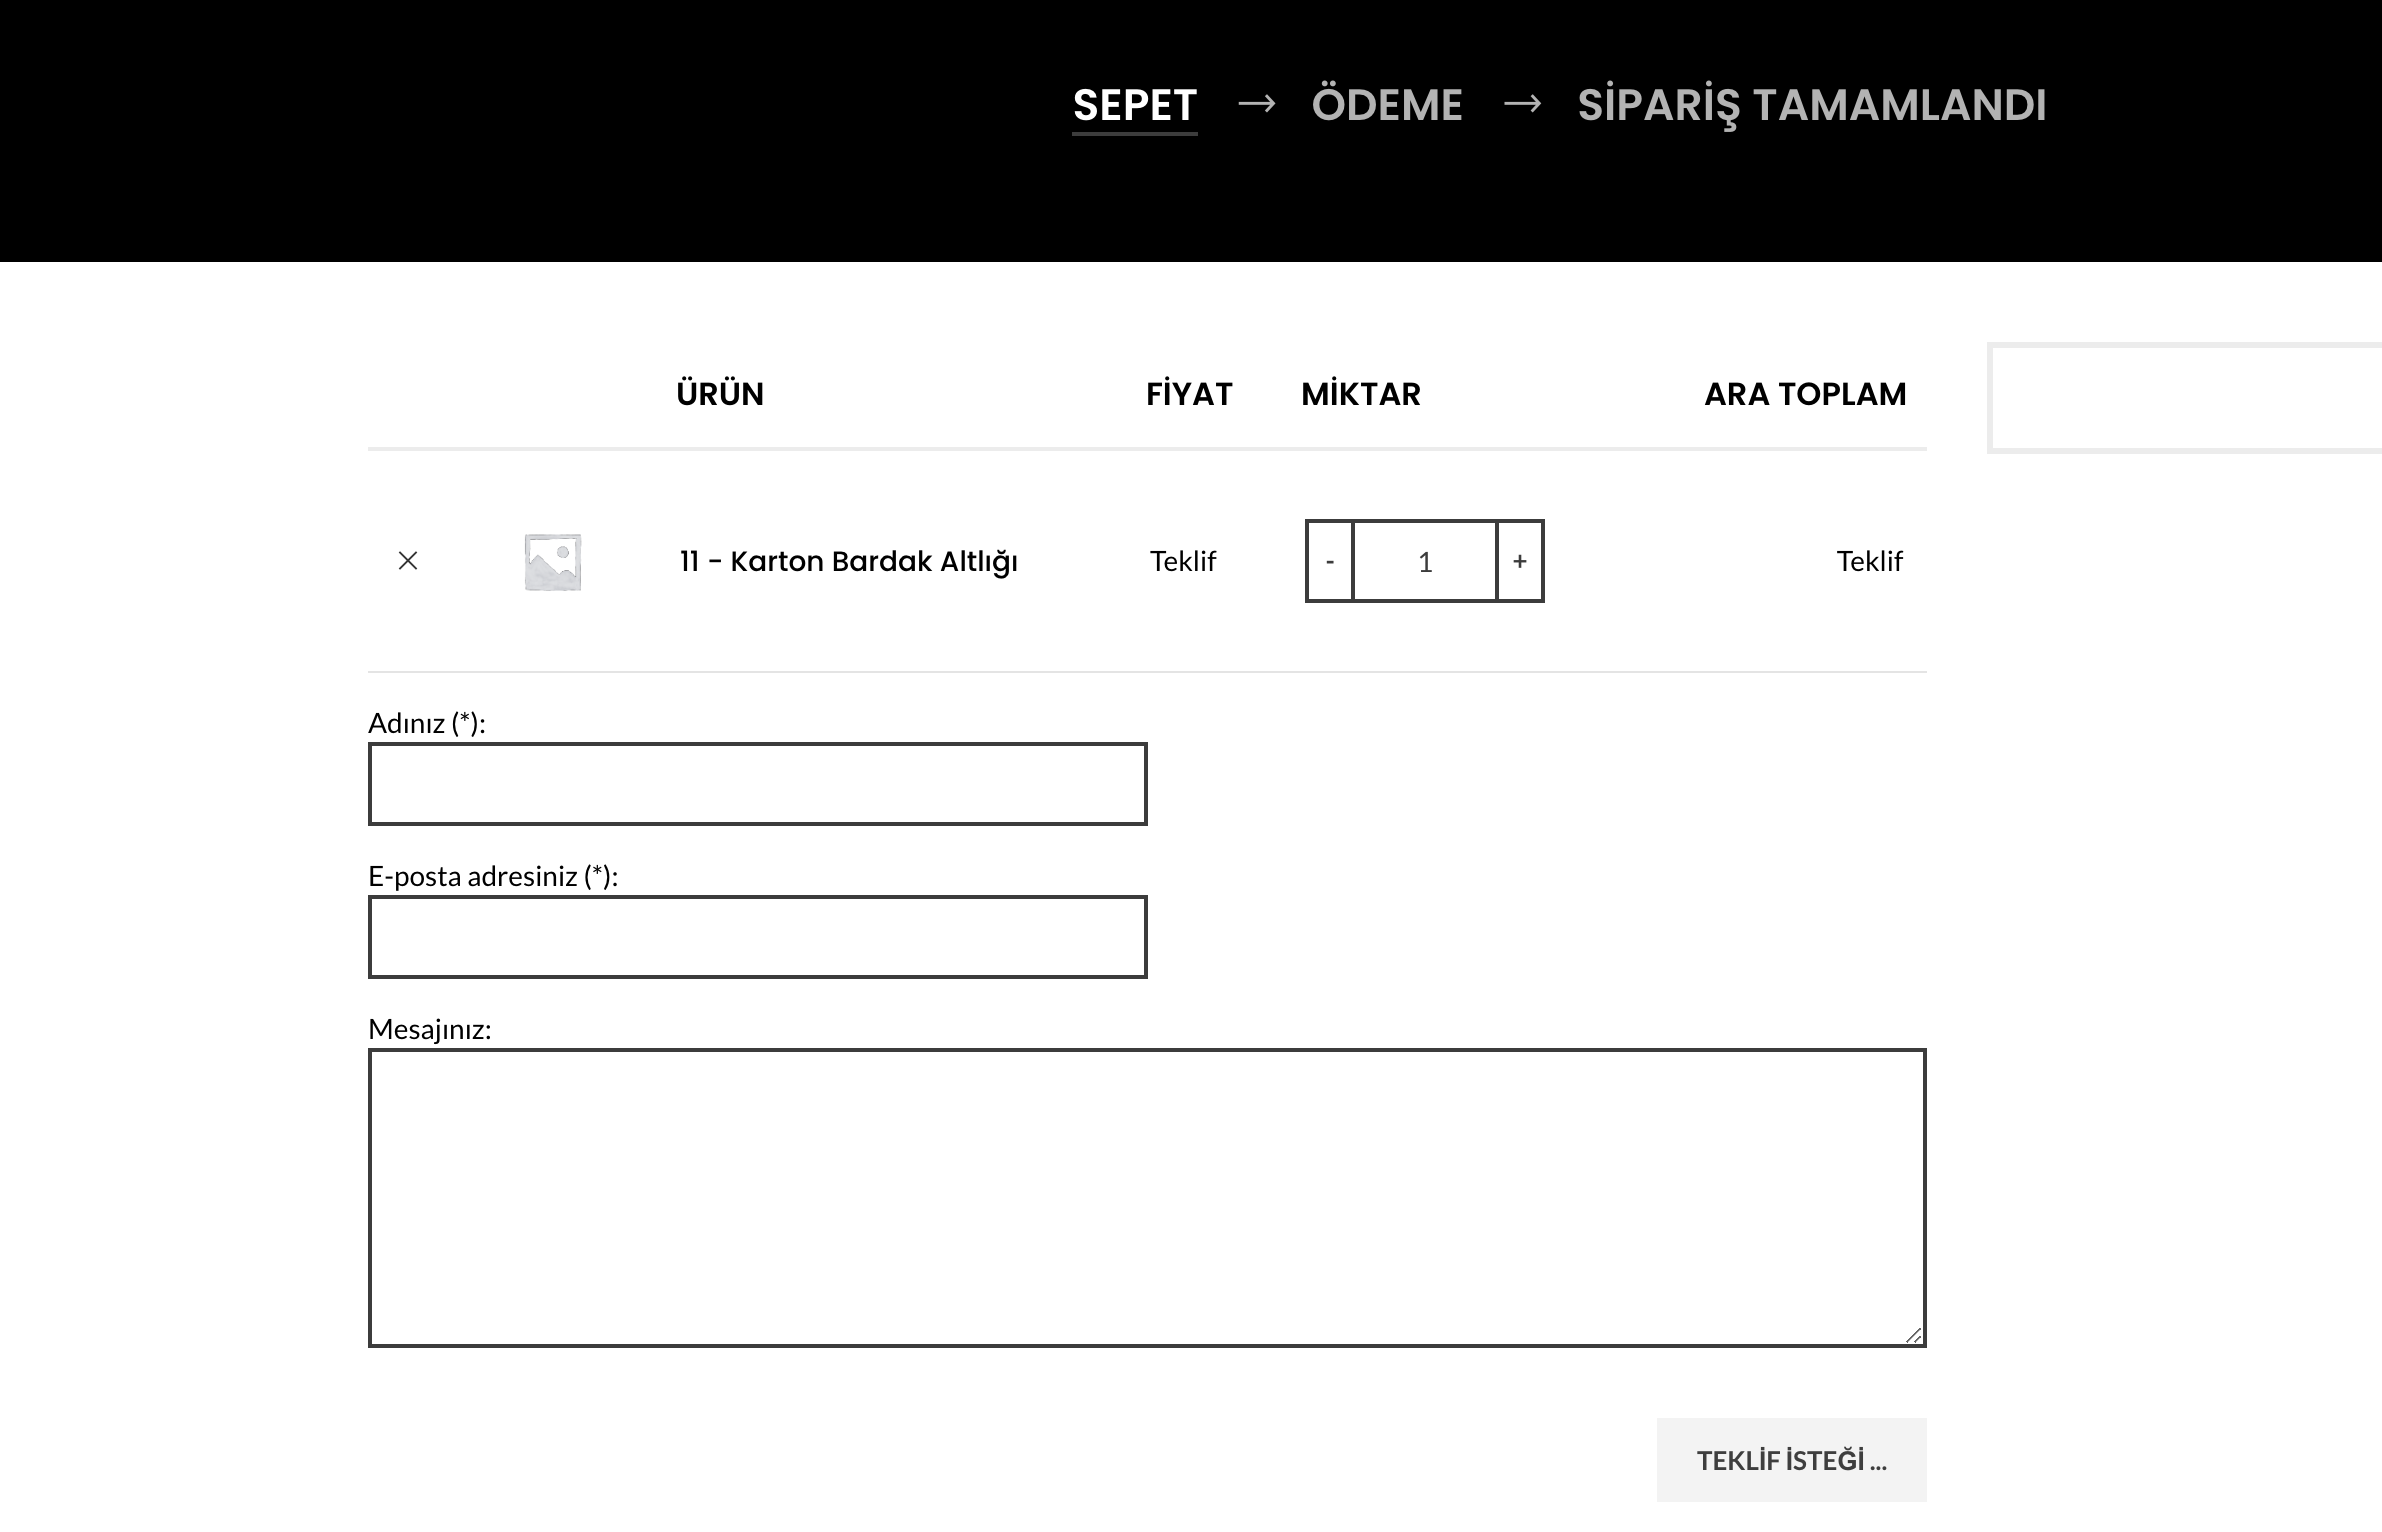Click the ARA TOPLAM column header
The image size is (2382, 1532).
coord(1805,394)
